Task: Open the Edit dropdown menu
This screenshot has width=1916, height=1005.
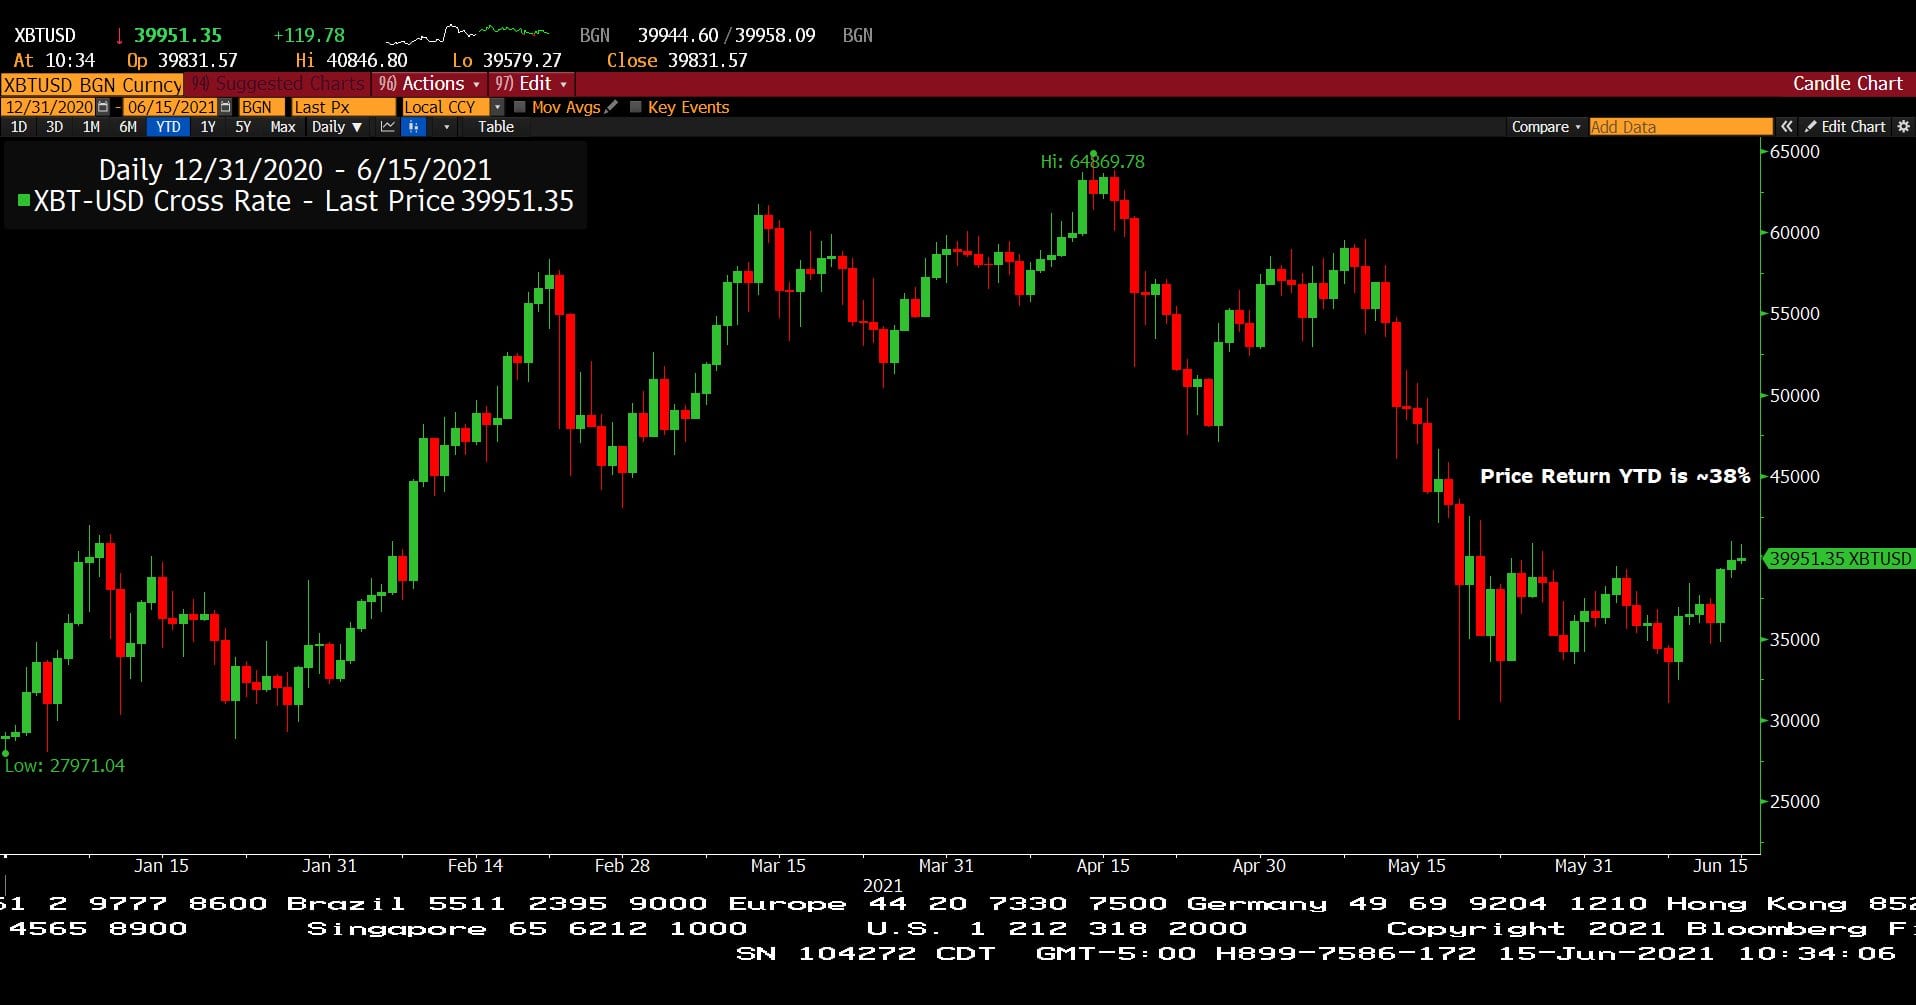Action: click(531, 84)
